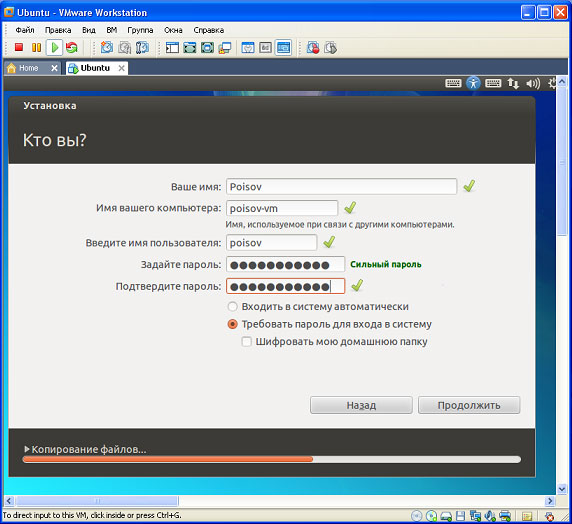This screenshot has width=572, height=524.
Task: Click the green Power On play icon
Action: (x=55, y=47)
